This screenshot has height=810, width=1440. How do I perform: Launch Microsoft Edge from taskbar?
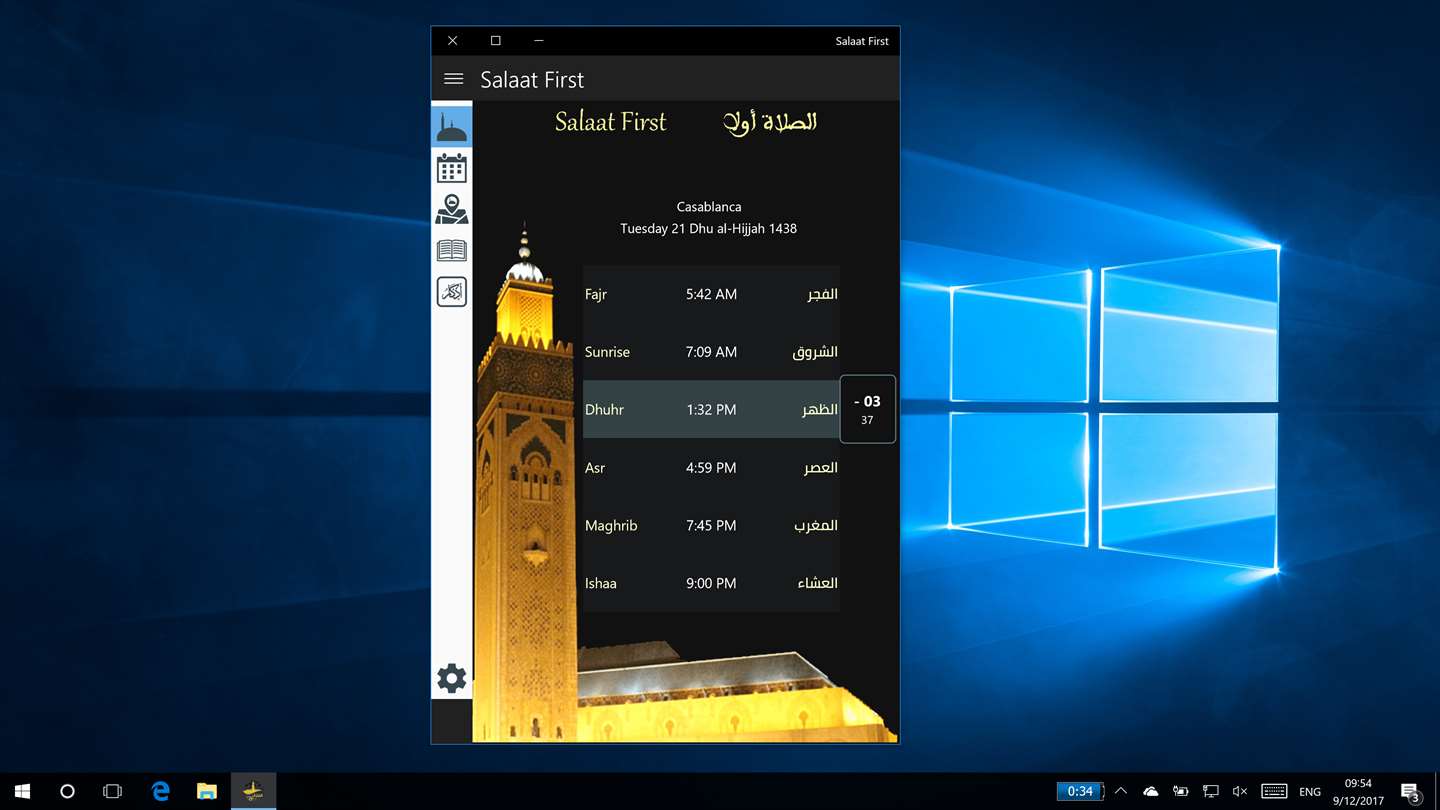click(x=160, y=791)
